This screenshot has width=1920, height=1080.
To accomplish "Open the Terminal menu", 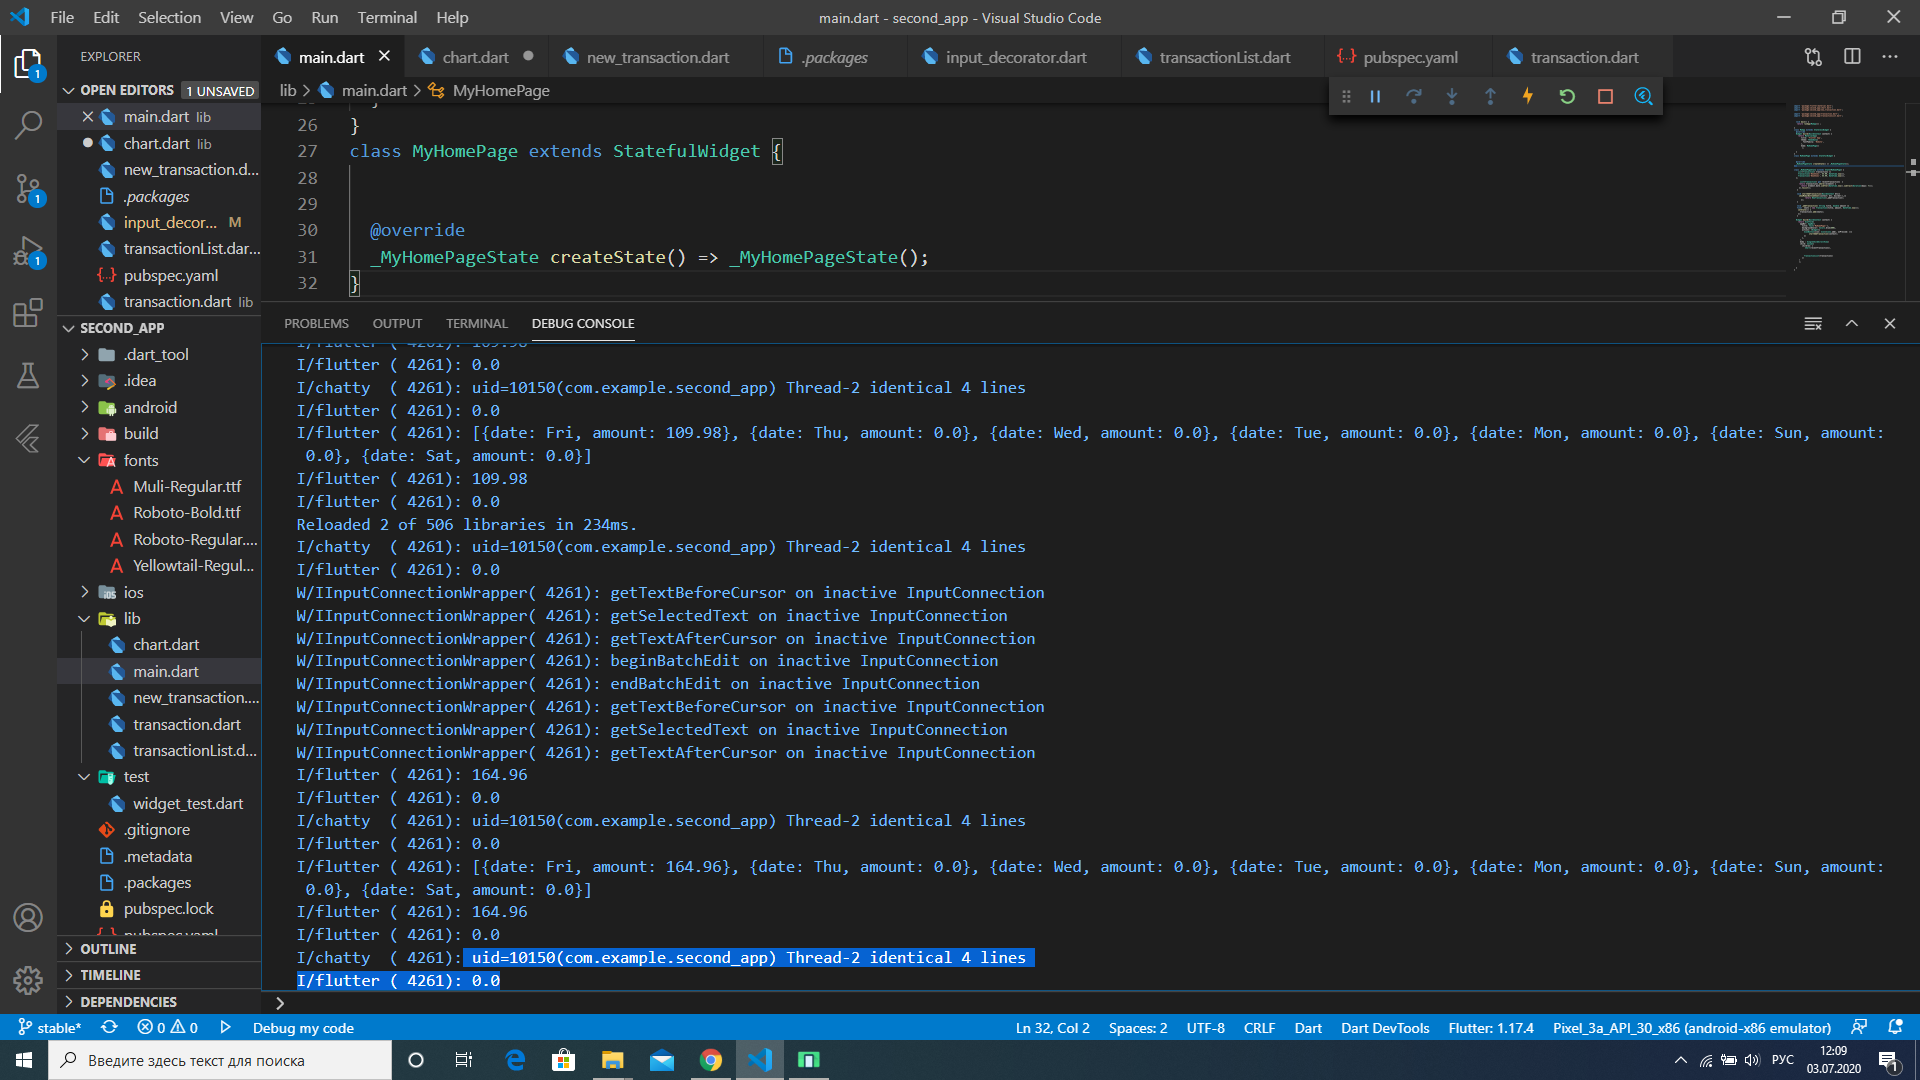I will click(387, 17).
